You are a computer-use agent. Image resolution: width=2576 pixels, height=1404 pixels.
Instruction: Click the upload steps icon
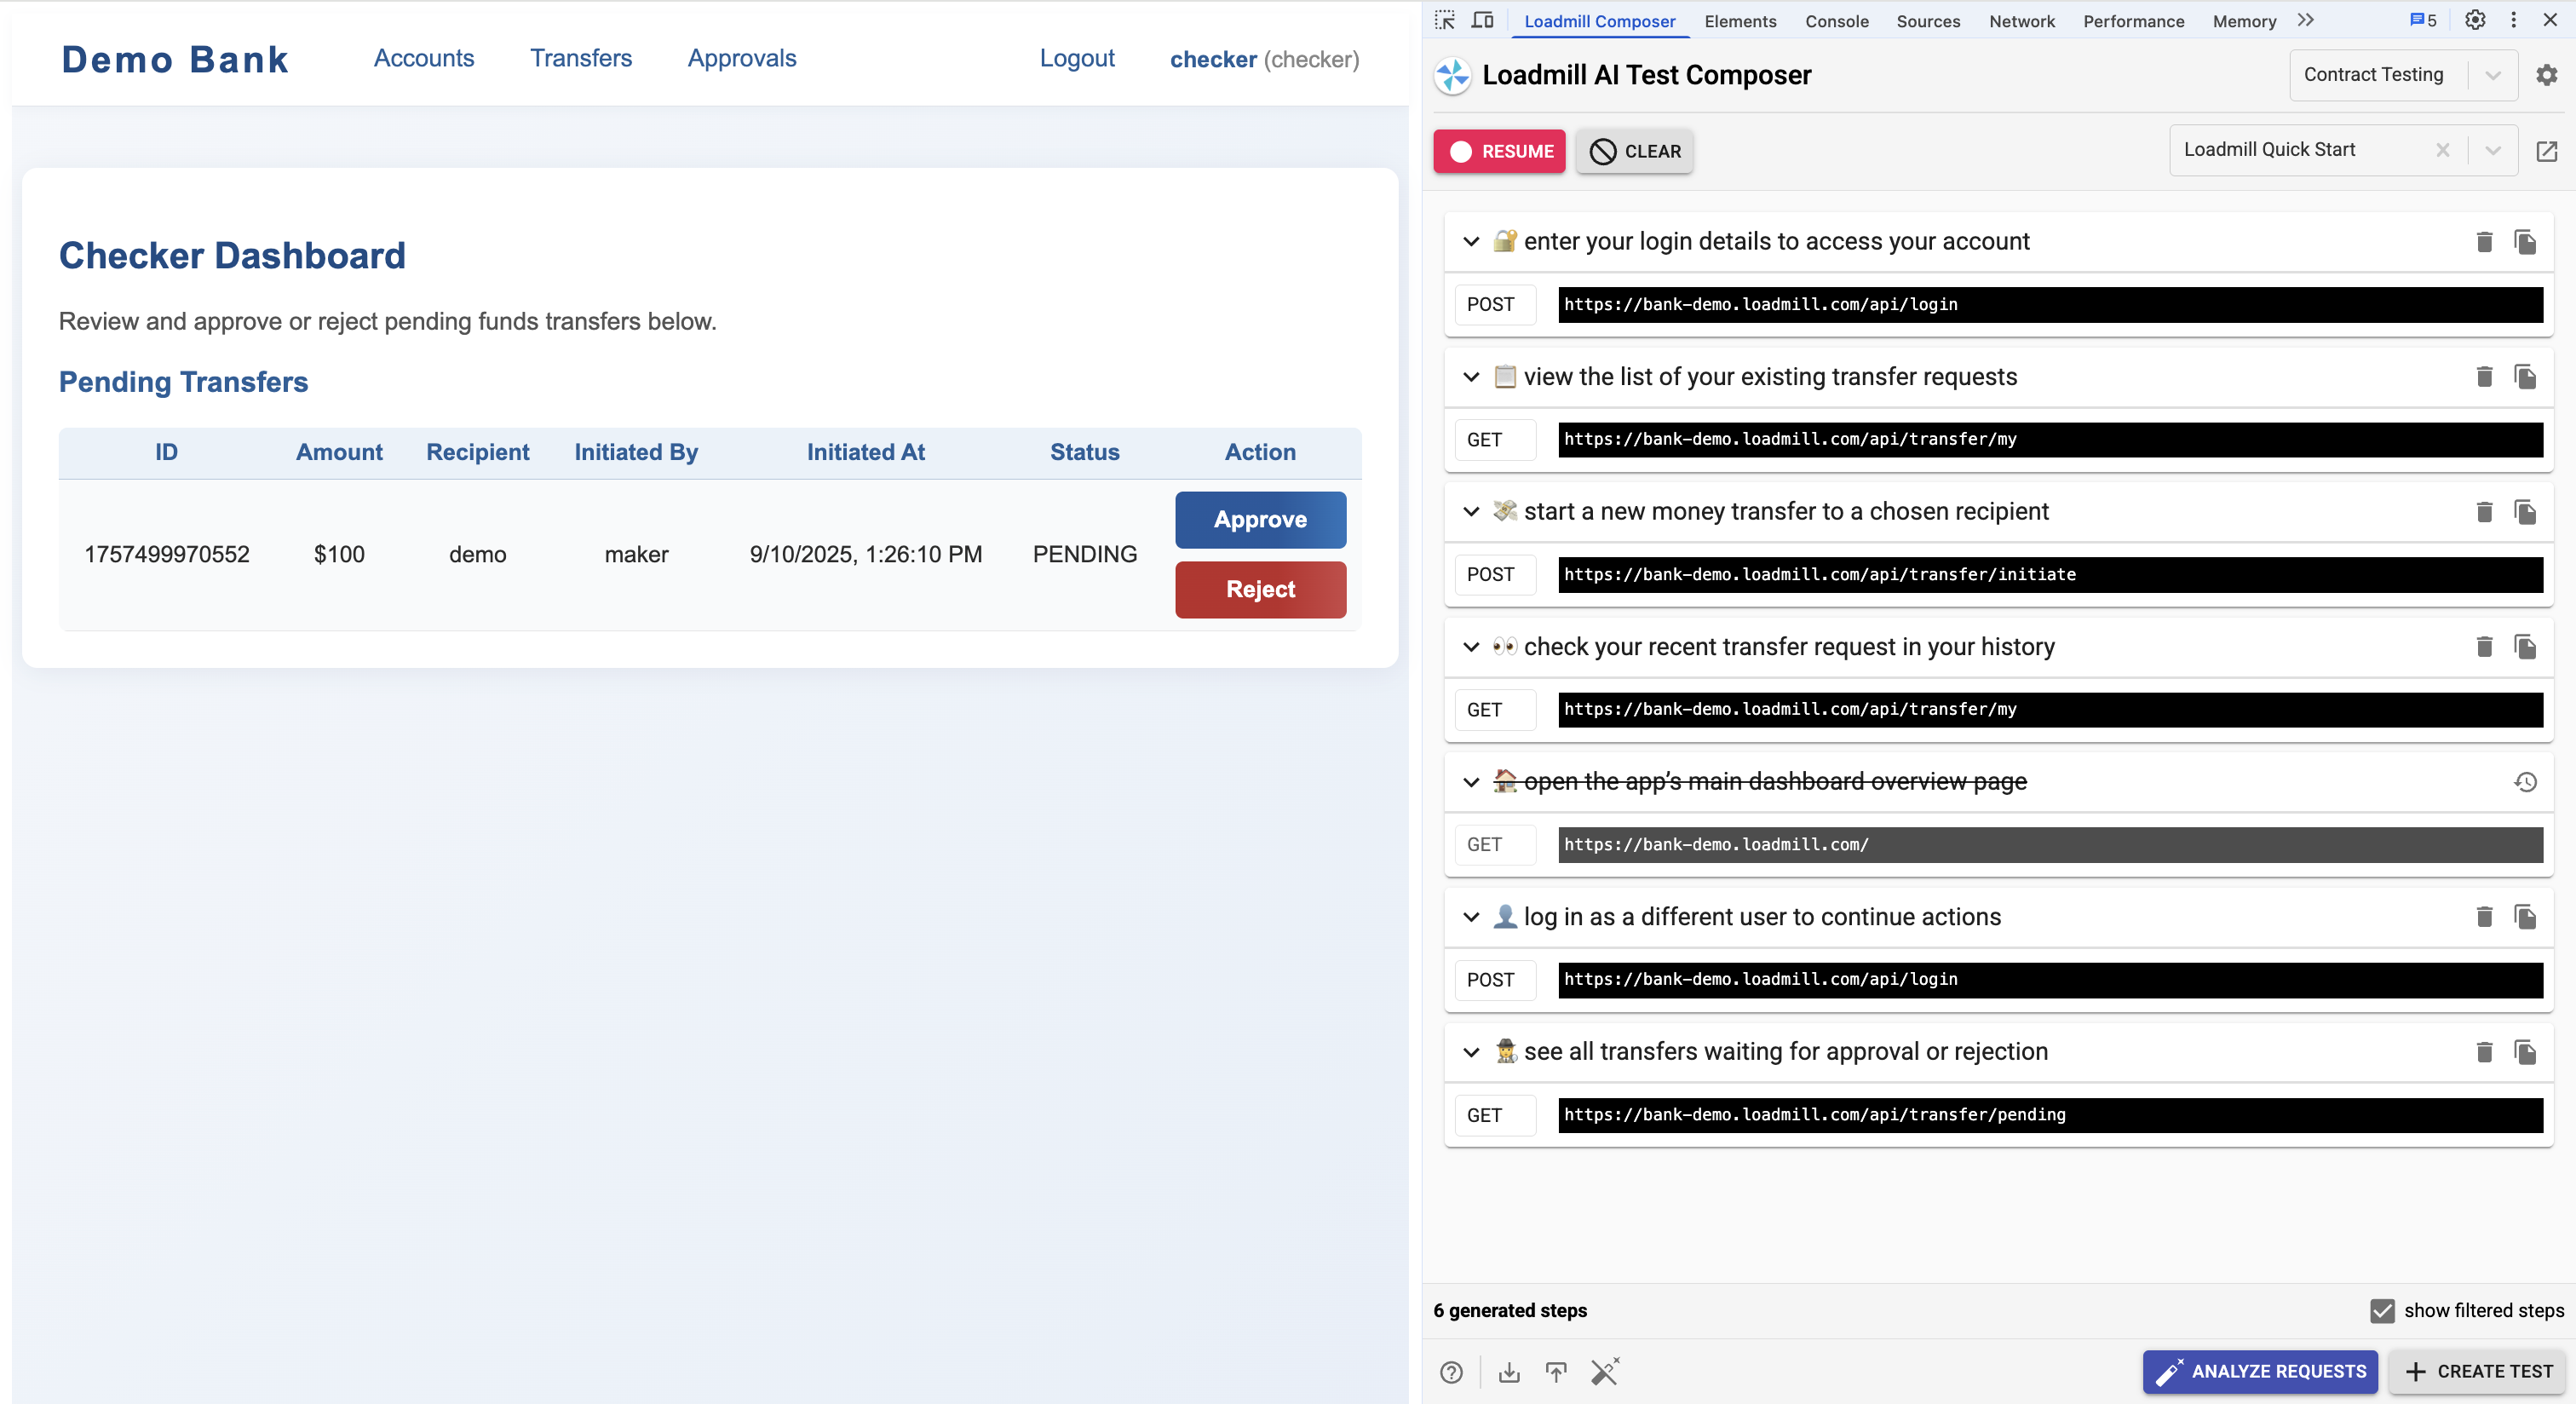(x=1556, y=1372)
